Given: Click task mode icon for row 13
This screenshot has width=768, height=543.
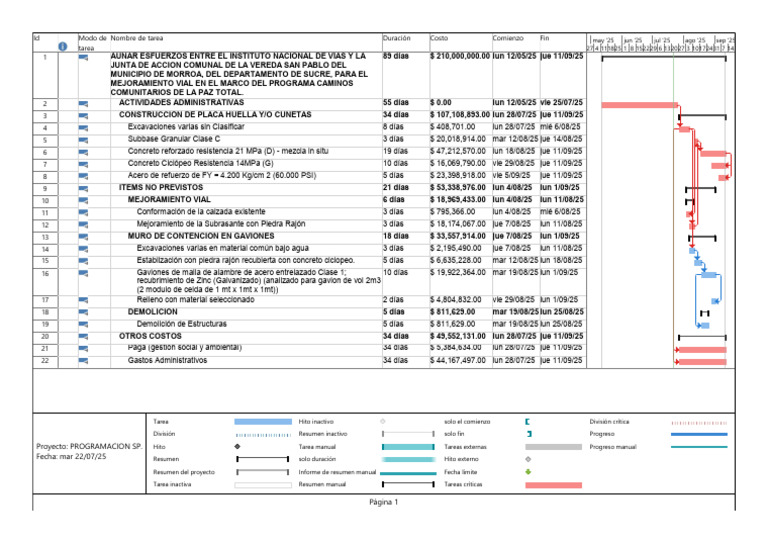Looking at the screenshot, I should click(x=83, y=237).
